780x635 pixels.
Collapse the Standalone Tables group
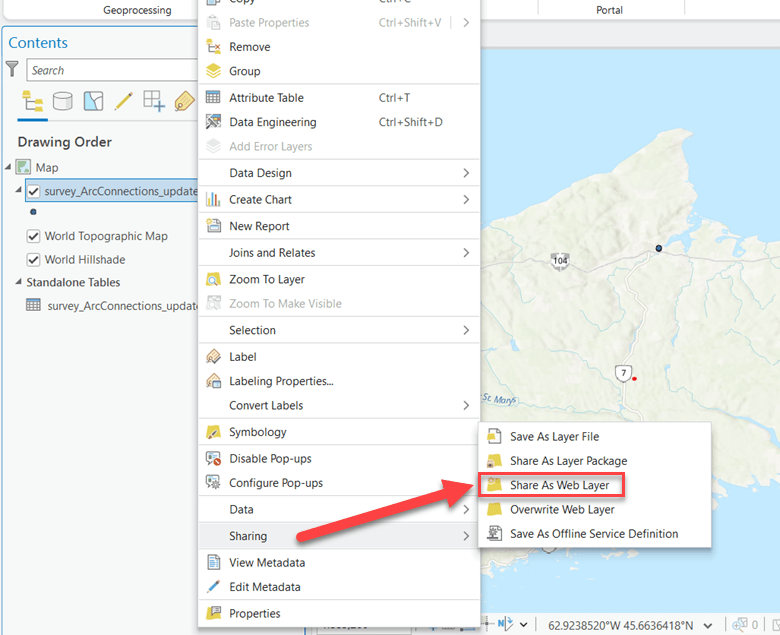pyautogui.click(x=18, y=281)
